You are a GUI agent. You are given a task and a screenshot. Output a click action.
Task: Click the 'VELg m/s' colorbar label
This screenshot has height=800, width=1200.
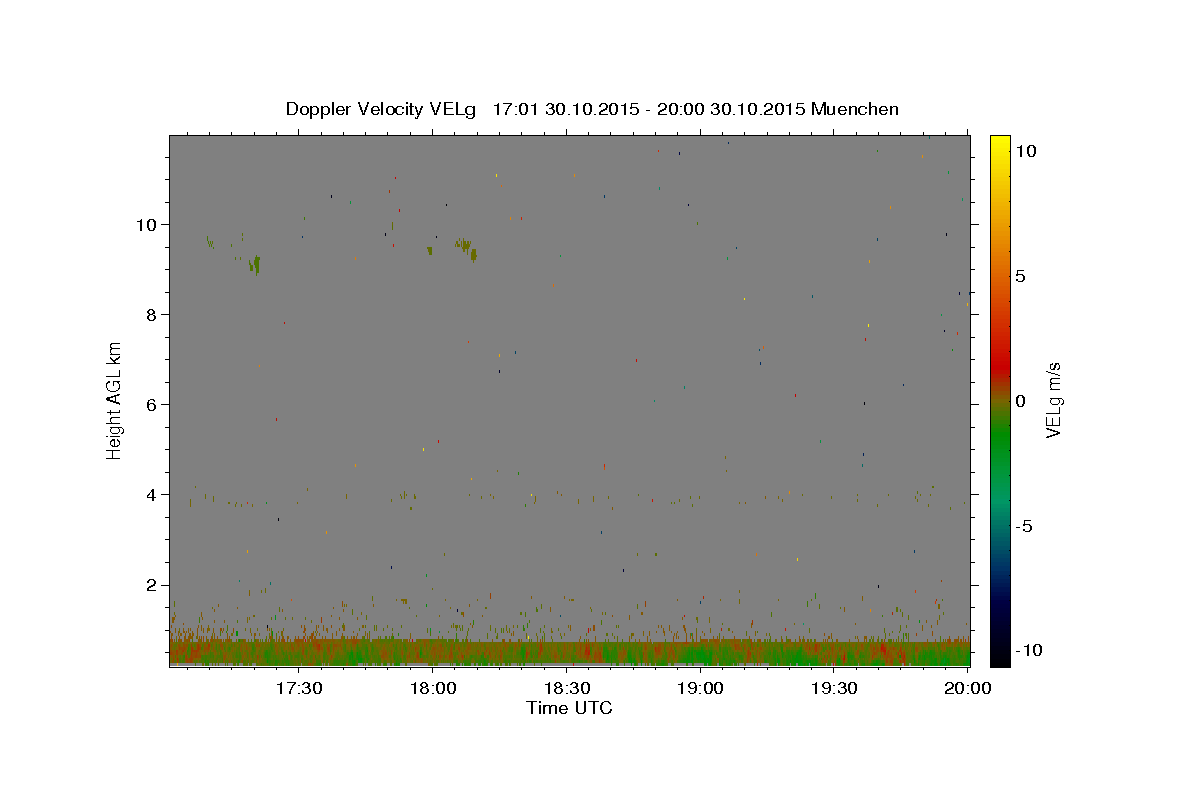coord(1053,400)
